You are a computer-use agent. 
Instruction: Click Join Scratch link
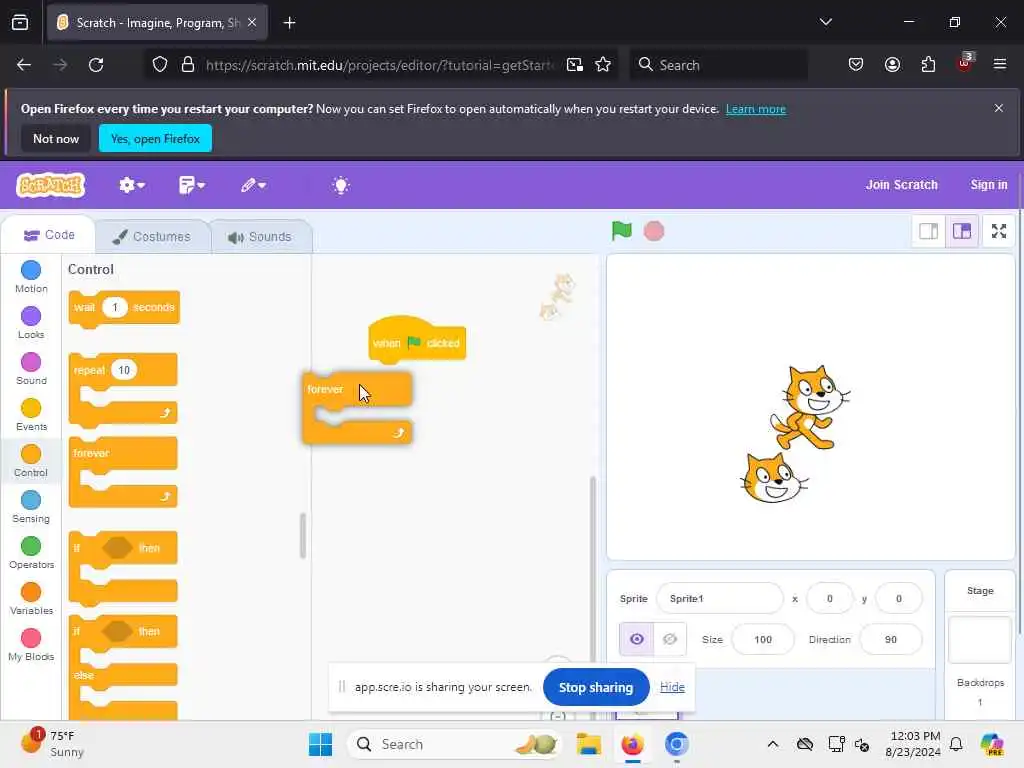(x=901, y=185)
